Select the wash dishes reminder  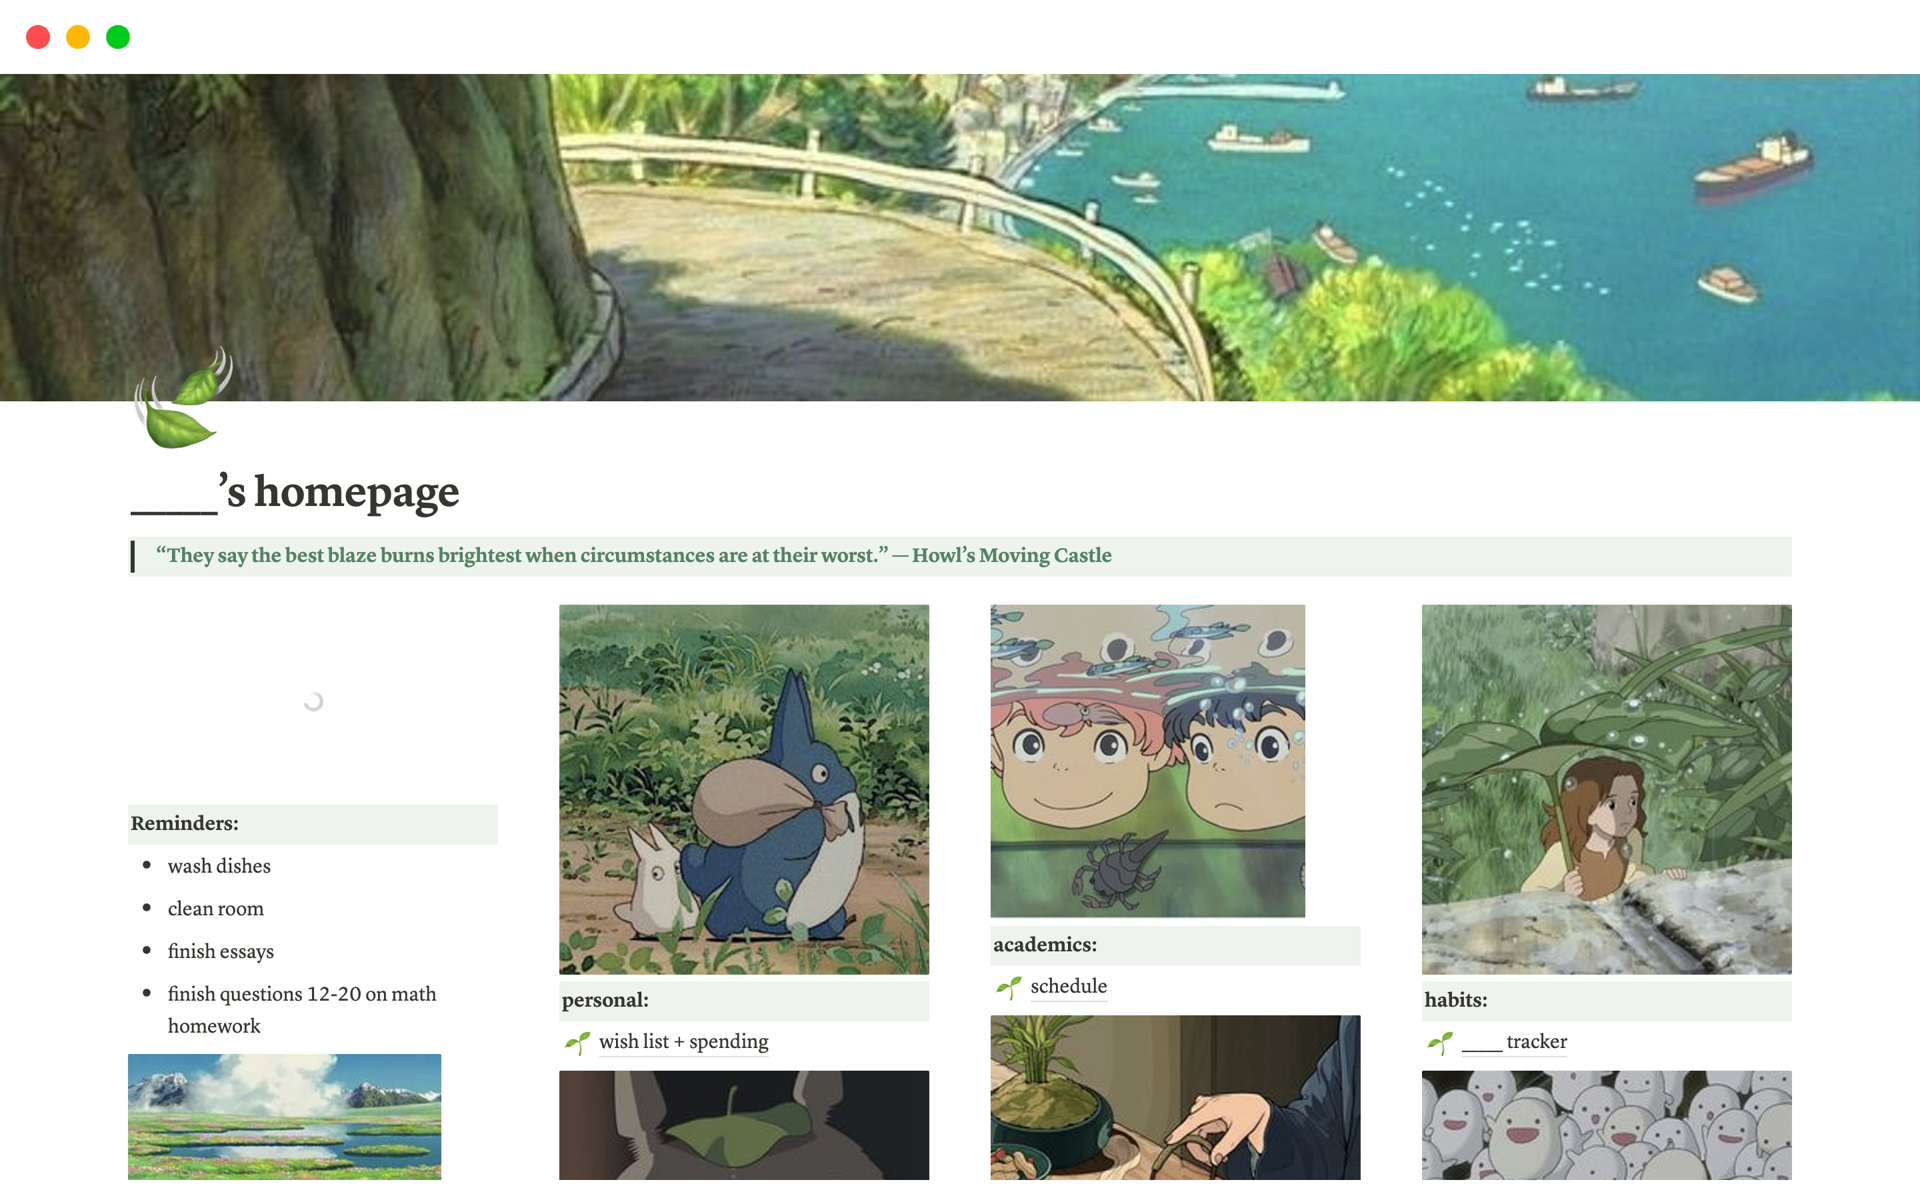219,866
